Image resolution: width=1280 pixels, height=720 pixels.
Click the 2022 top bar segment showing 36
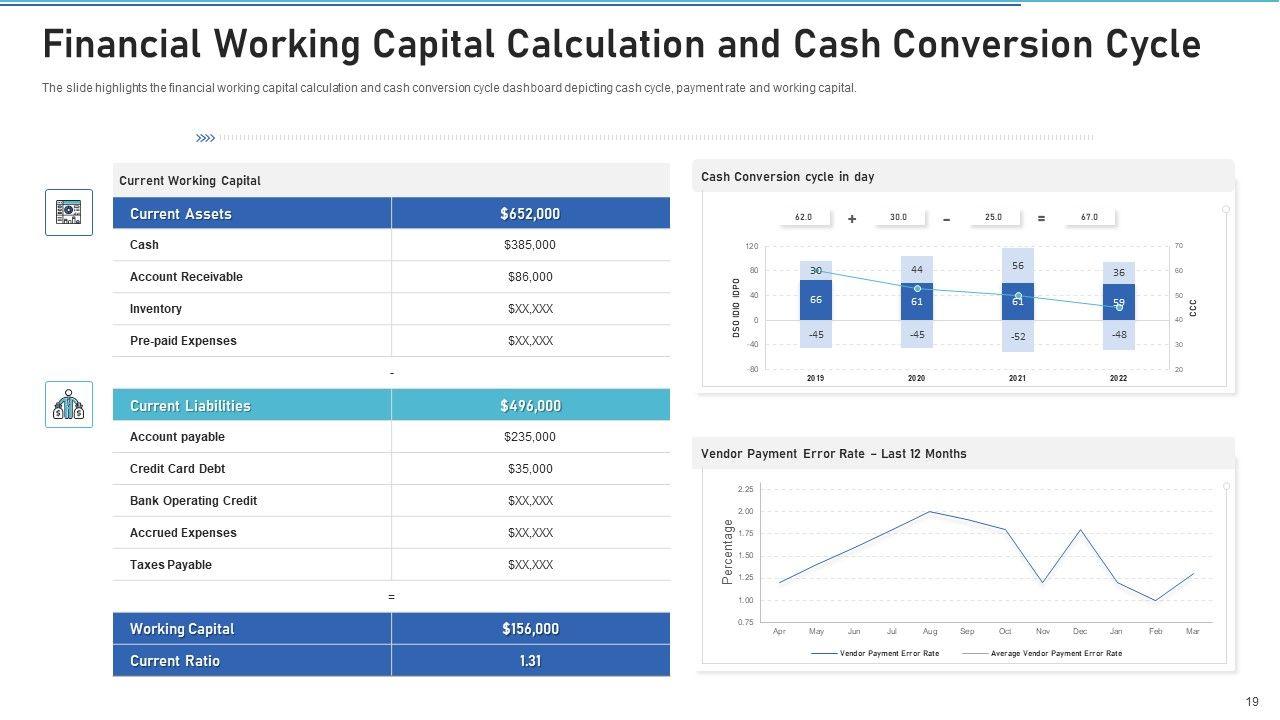pos(1119,272)
